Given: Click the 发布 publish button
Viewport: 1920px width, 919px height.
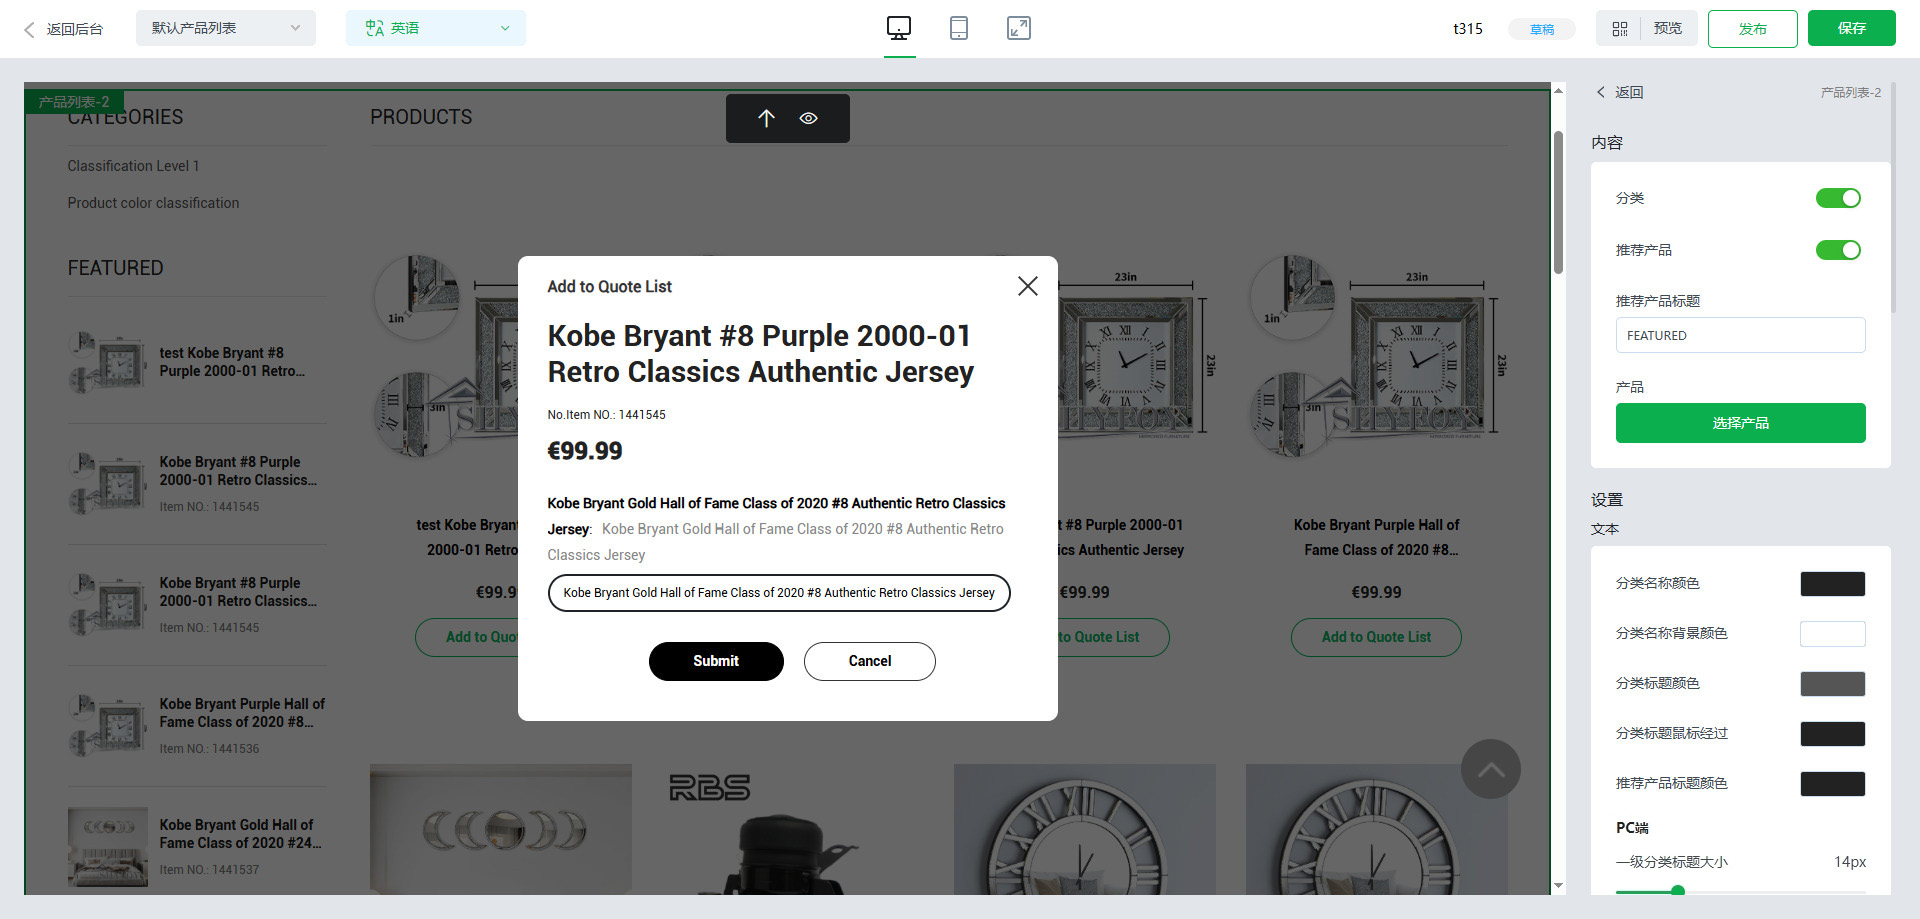Looking at the screenshot, I should [x=1753, y=28].
